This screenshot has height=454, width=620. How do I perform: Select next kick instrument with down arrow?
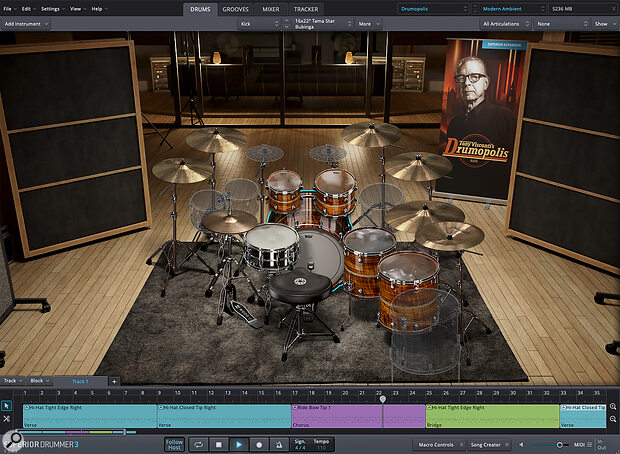point(287,27)
